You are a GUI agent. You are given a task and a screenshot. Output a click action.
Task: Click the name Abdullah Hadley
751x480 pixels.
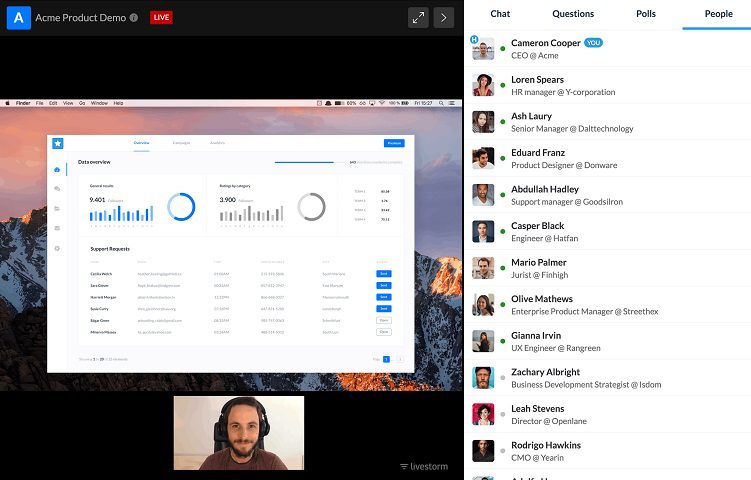click(x=545, y=189)
